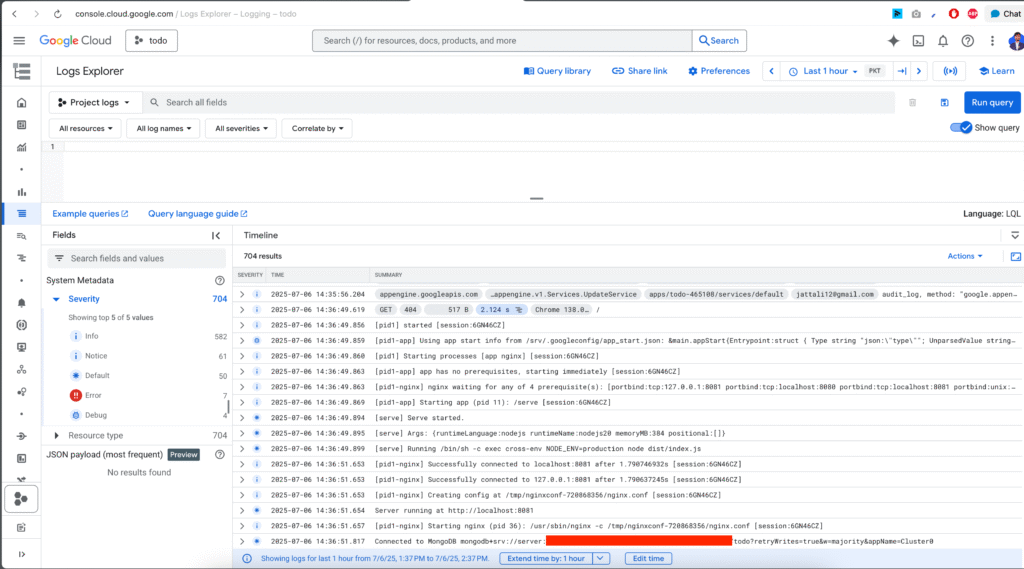The image size is (1024, 569).
Task: Click Extend time by: 1 hour button
Action: [x=546, y=559]
